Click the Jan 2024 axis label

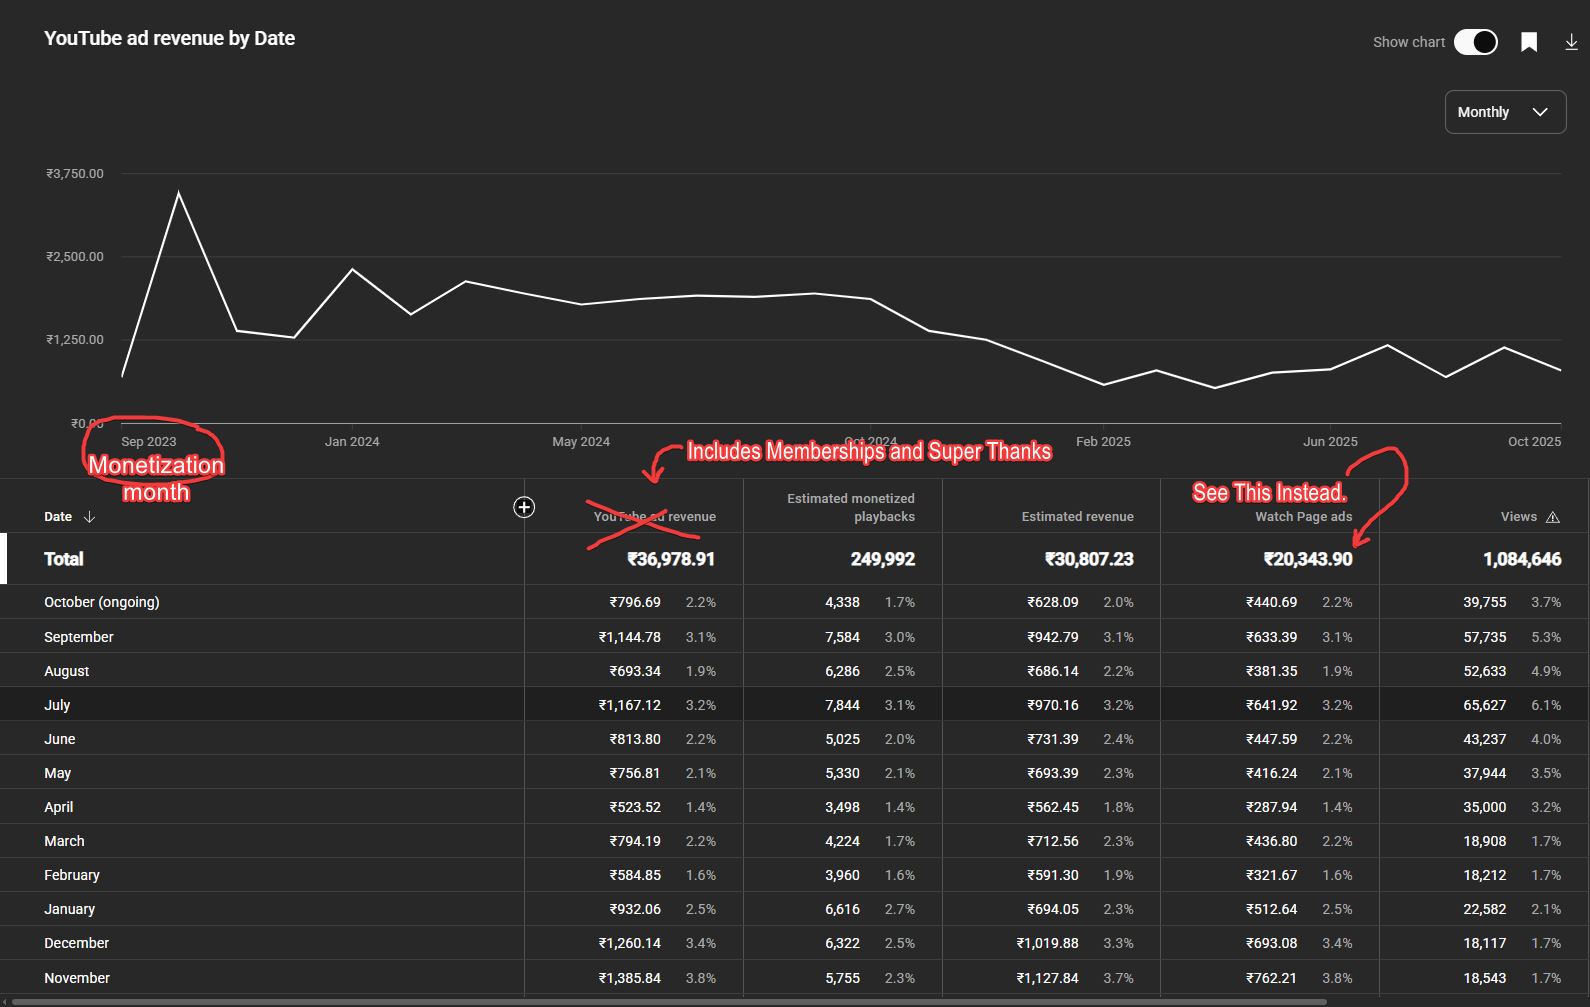[x=352, y=441]
